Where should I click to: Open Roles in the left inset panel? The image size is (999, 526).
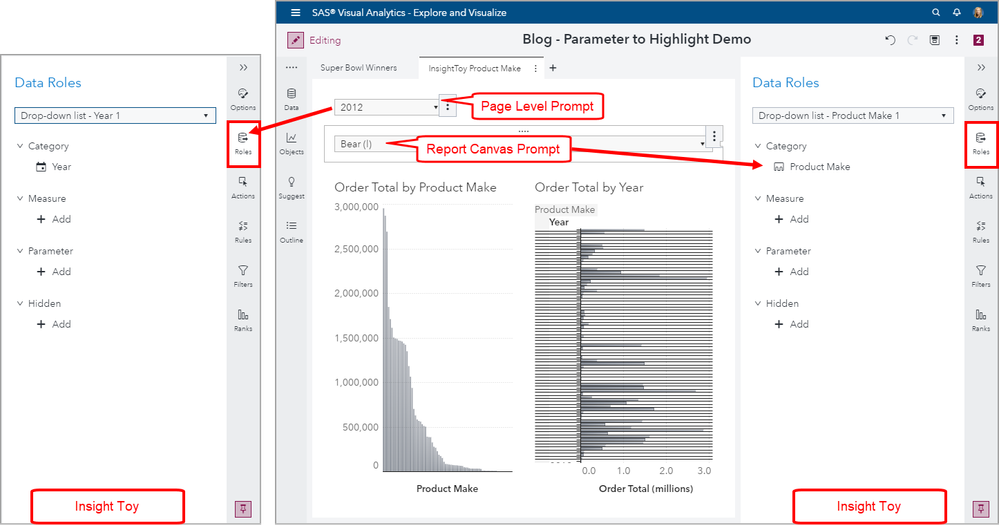click(x=243, y=143)
